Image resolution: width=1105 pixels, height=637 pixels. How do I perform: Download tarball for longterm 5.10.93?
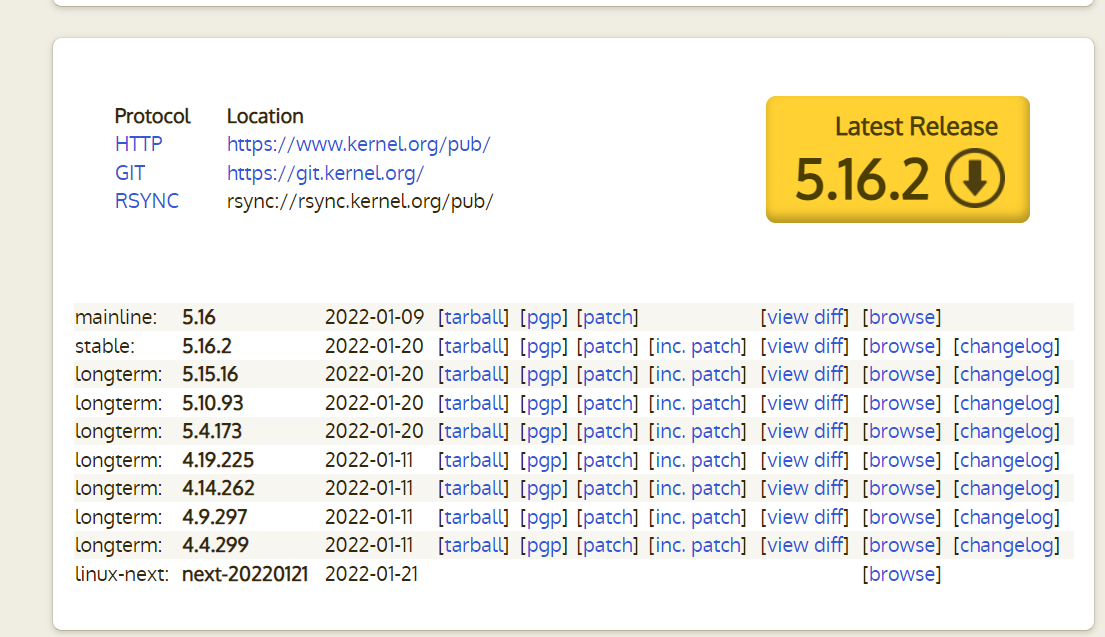point(474,403)
